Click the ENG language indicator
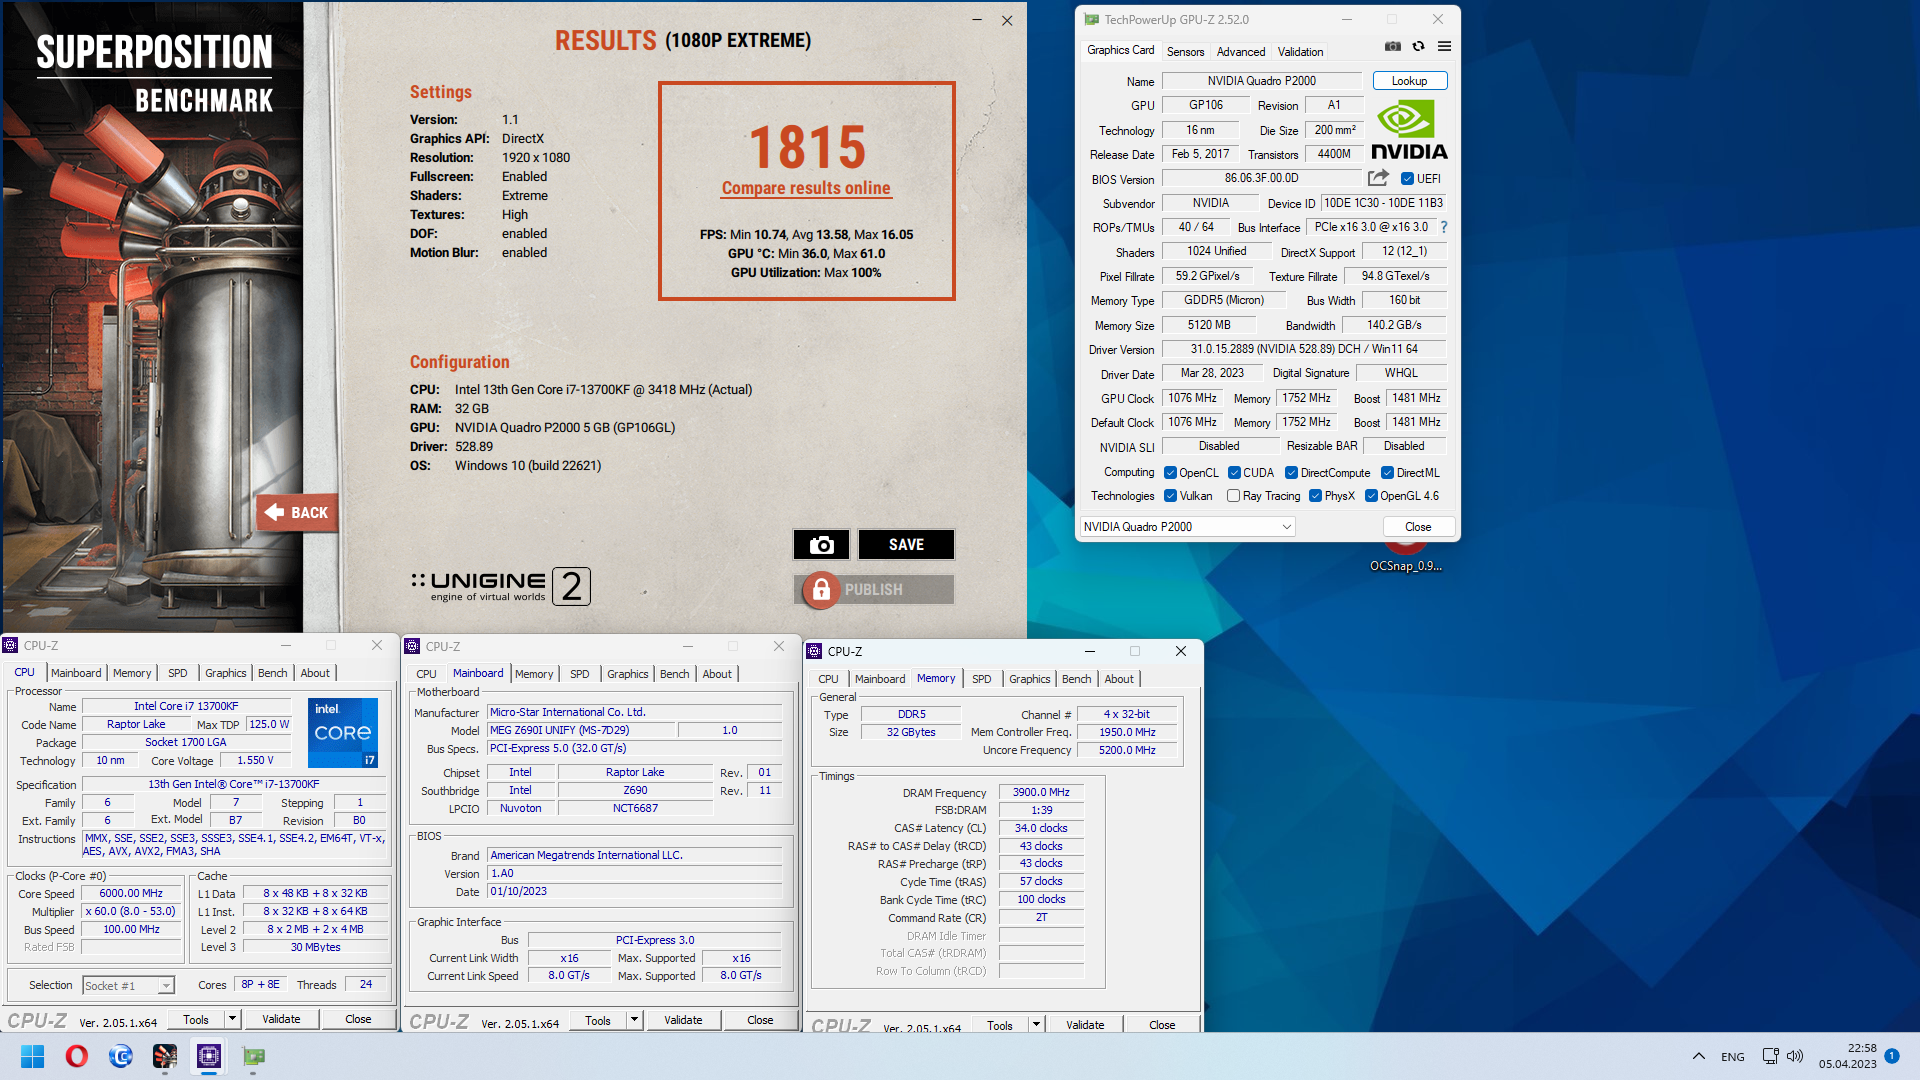1920x1080 pixels. coord(1733,1056)
